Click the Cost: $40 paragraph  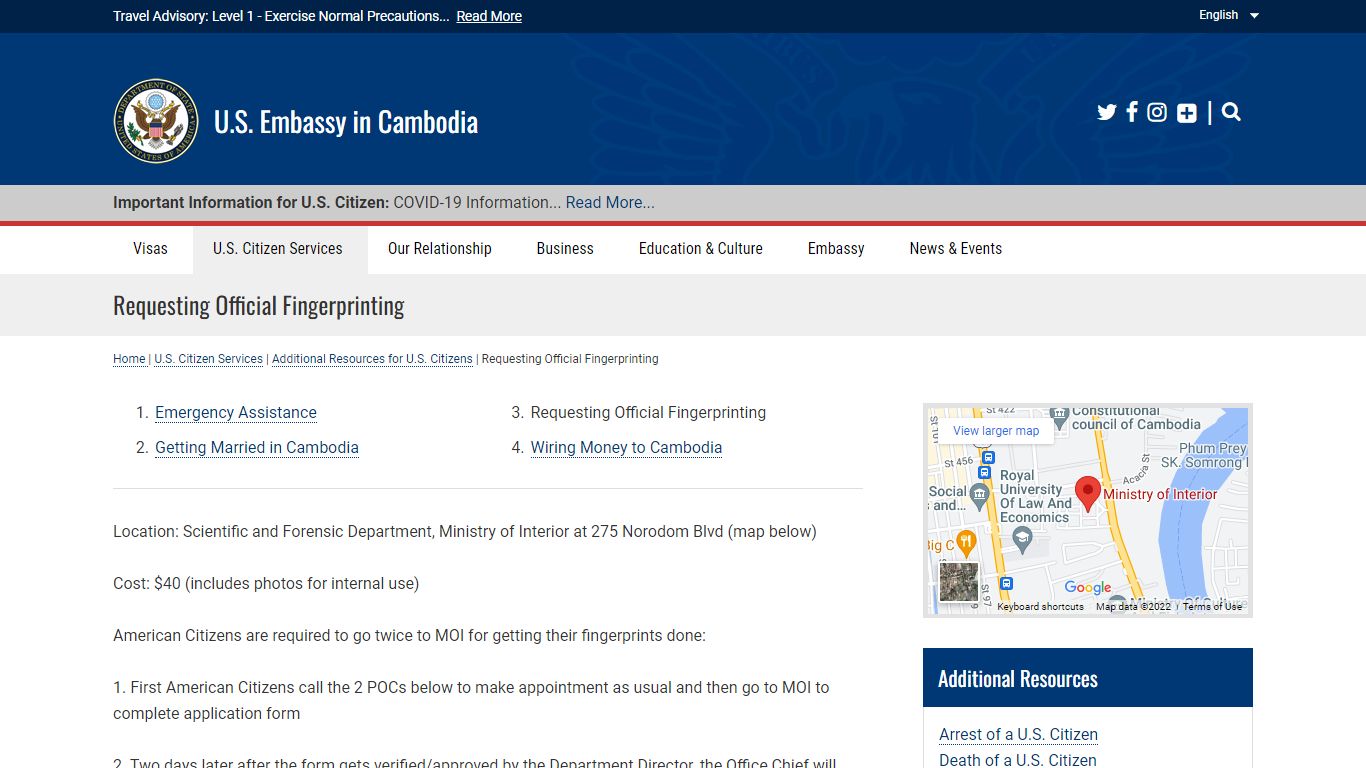266,583
